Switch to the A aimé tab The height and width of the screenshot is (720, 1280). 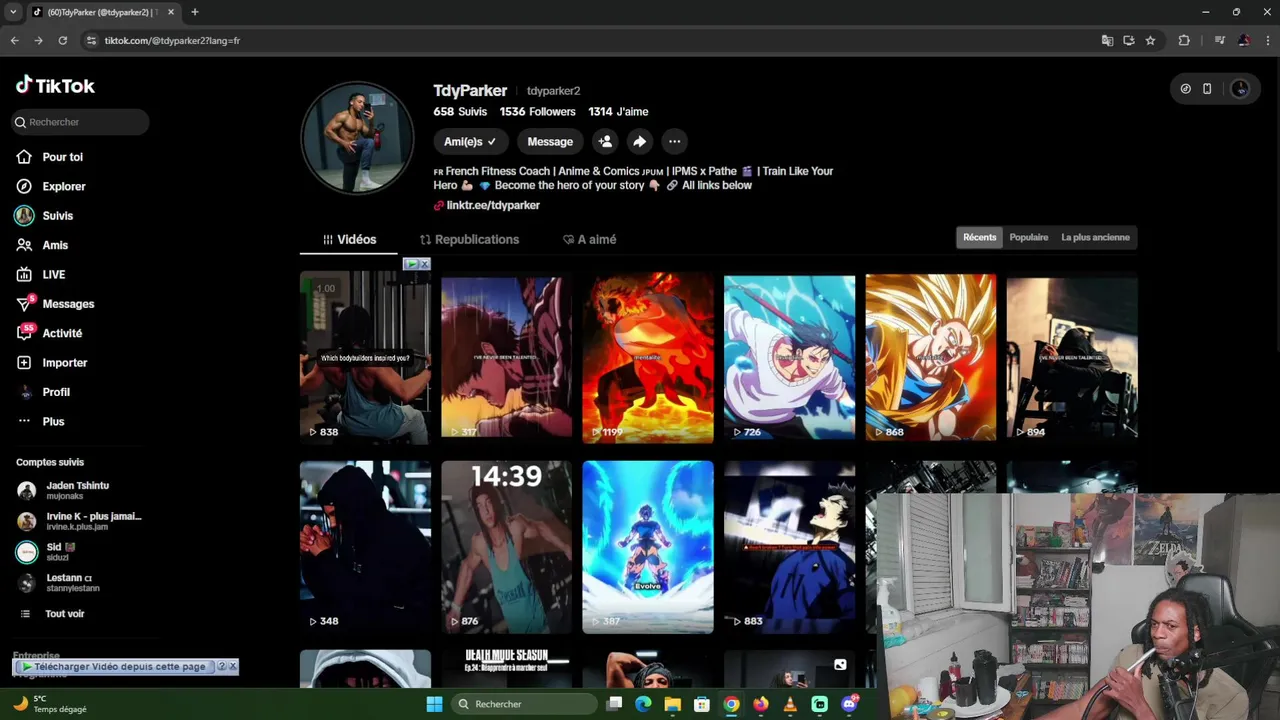coord(589,240)
